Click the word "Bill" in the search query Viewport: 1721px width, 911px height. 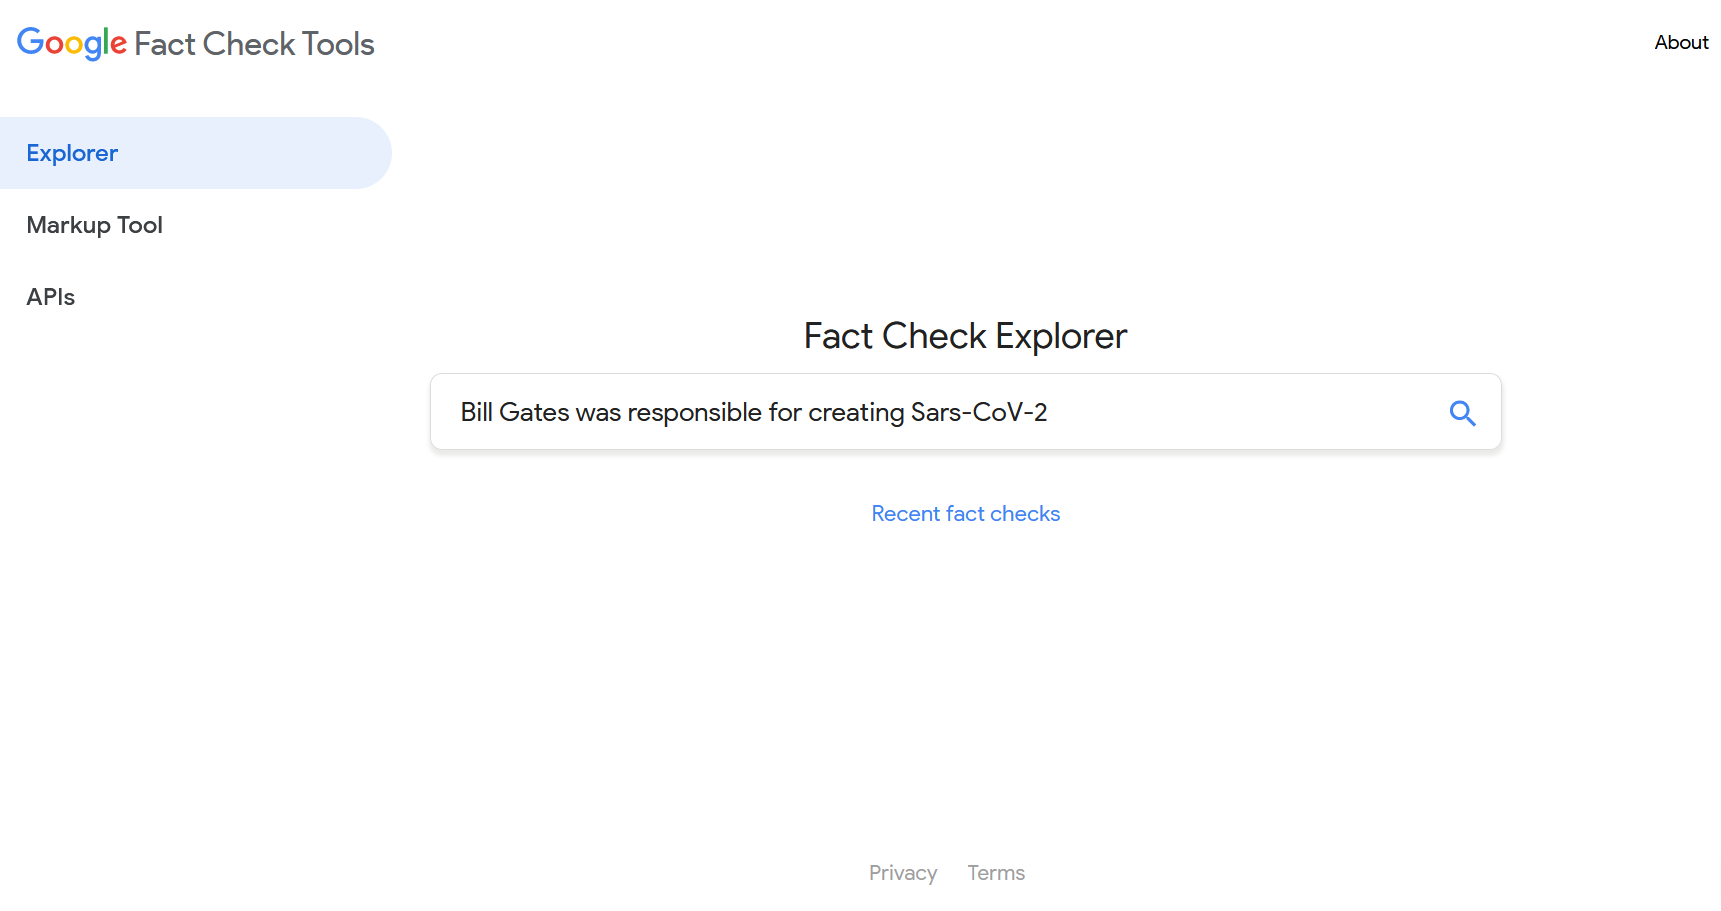[476, 412]
